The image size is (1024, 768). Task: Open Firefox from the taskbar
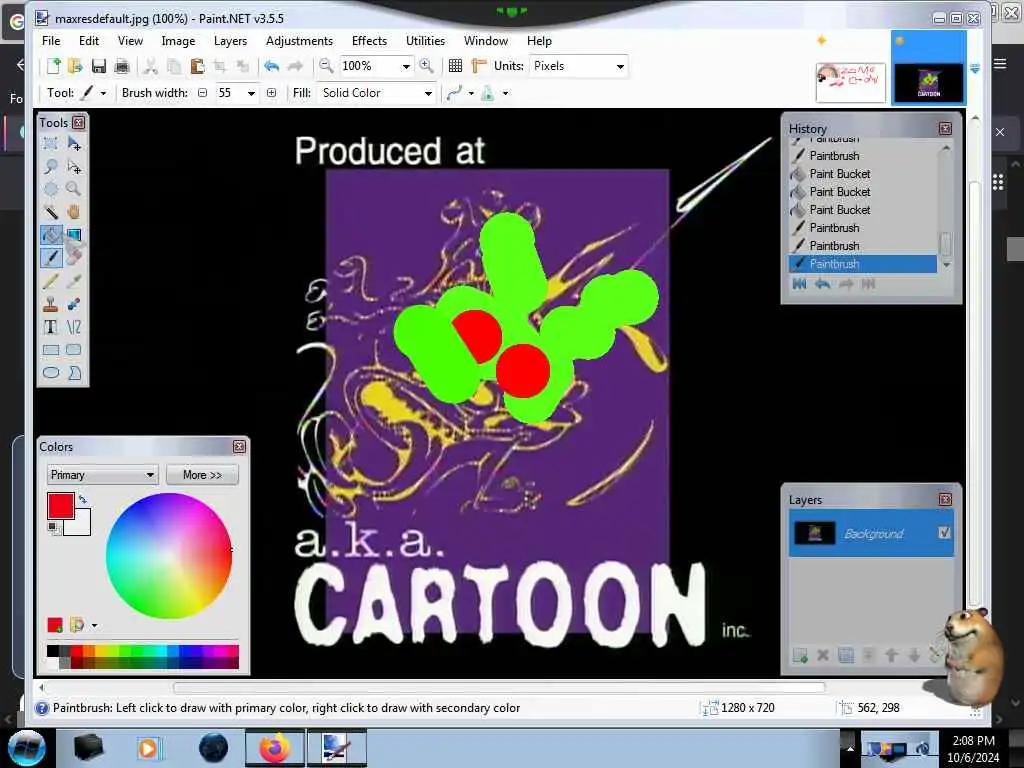274,748
